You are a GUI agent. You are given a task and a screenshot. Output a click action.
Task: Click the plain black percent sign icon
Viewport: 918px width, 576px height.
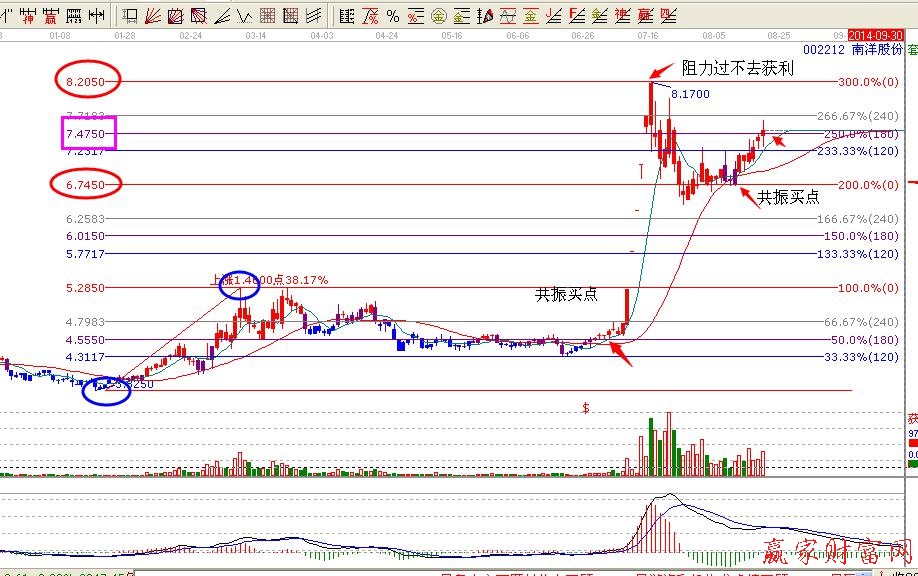(x=393, y=16)
